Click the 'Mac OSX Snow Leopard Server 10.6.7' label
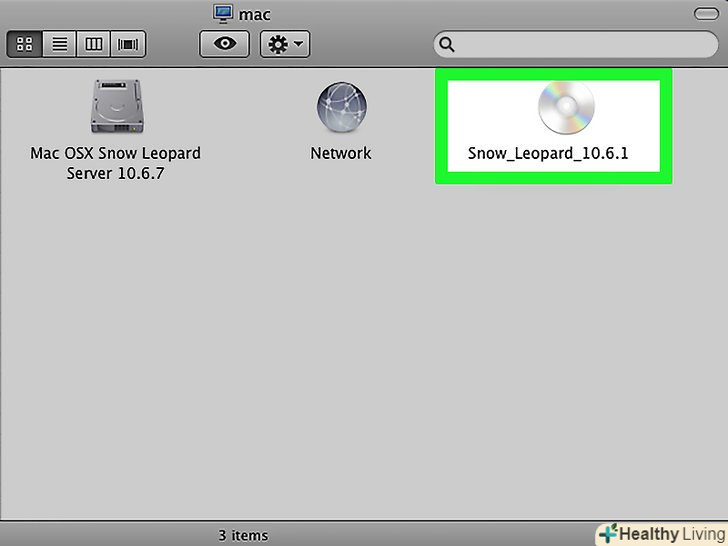Viewport: 728px width, 546px height. pos(116,163)
